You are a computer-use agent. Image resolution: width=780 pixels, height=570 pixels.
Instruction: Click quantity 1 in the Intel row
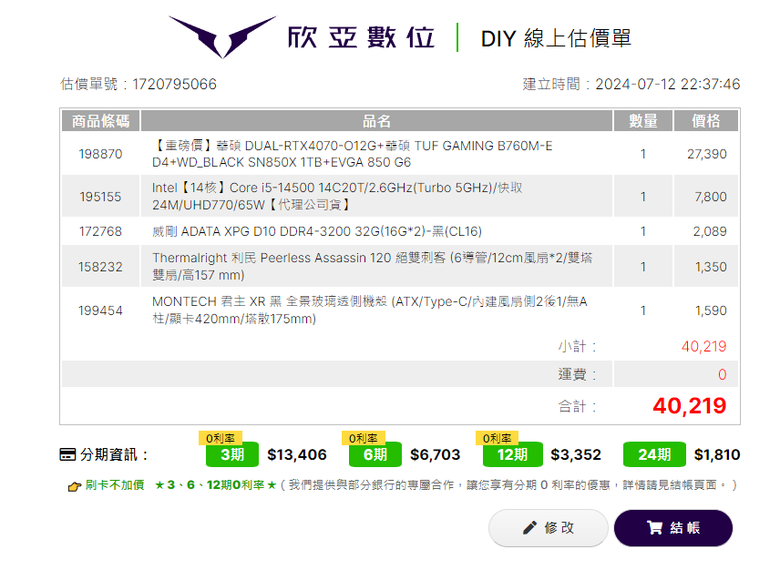pyautogui.click(x=643, y=197)
